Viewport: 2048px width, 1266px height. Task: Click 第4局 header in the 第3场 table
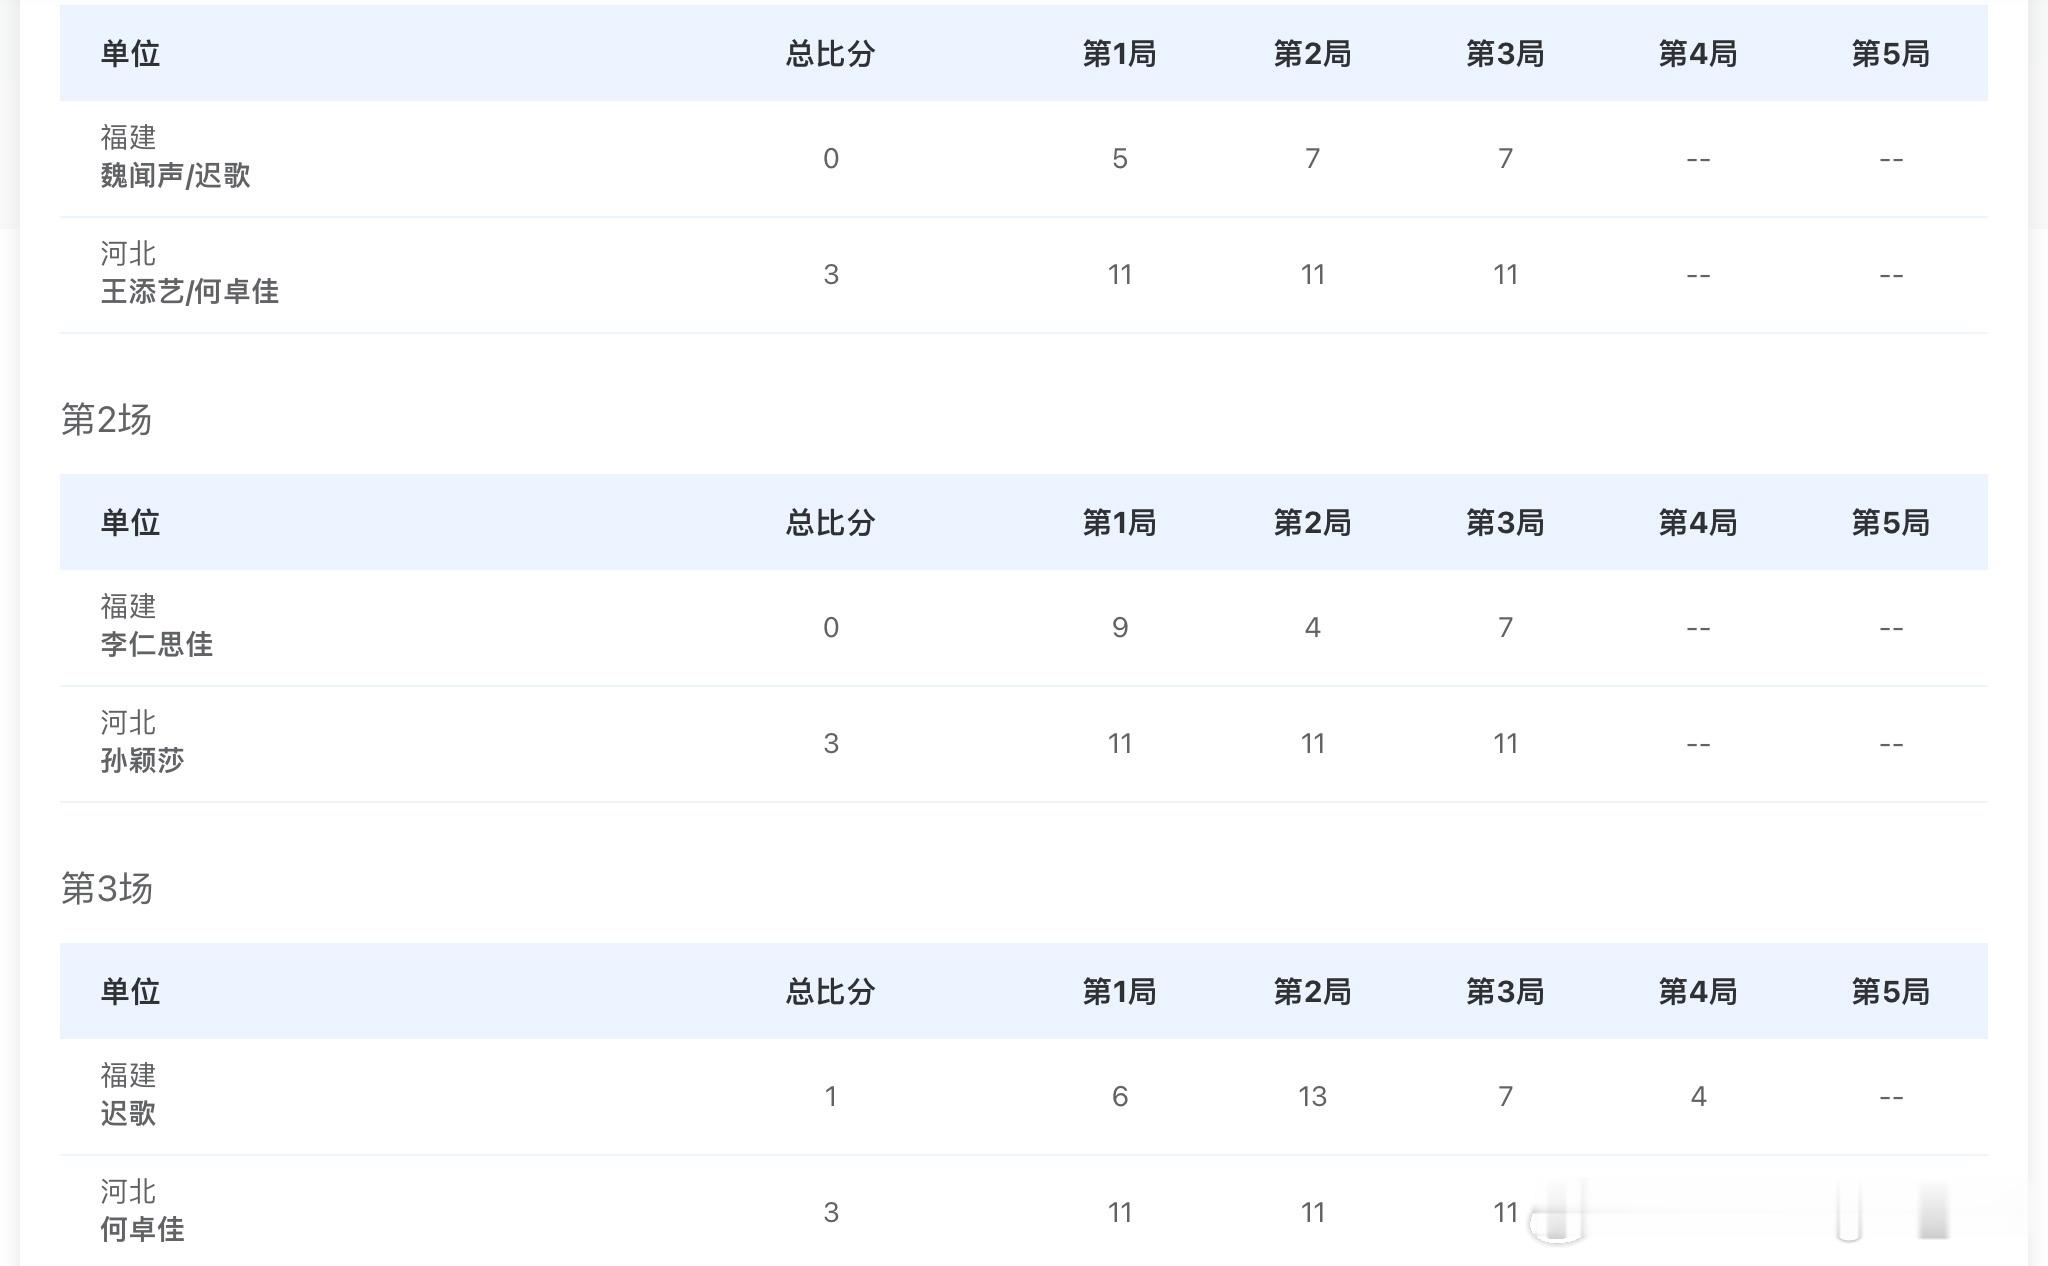click(x=1697, y=992)
